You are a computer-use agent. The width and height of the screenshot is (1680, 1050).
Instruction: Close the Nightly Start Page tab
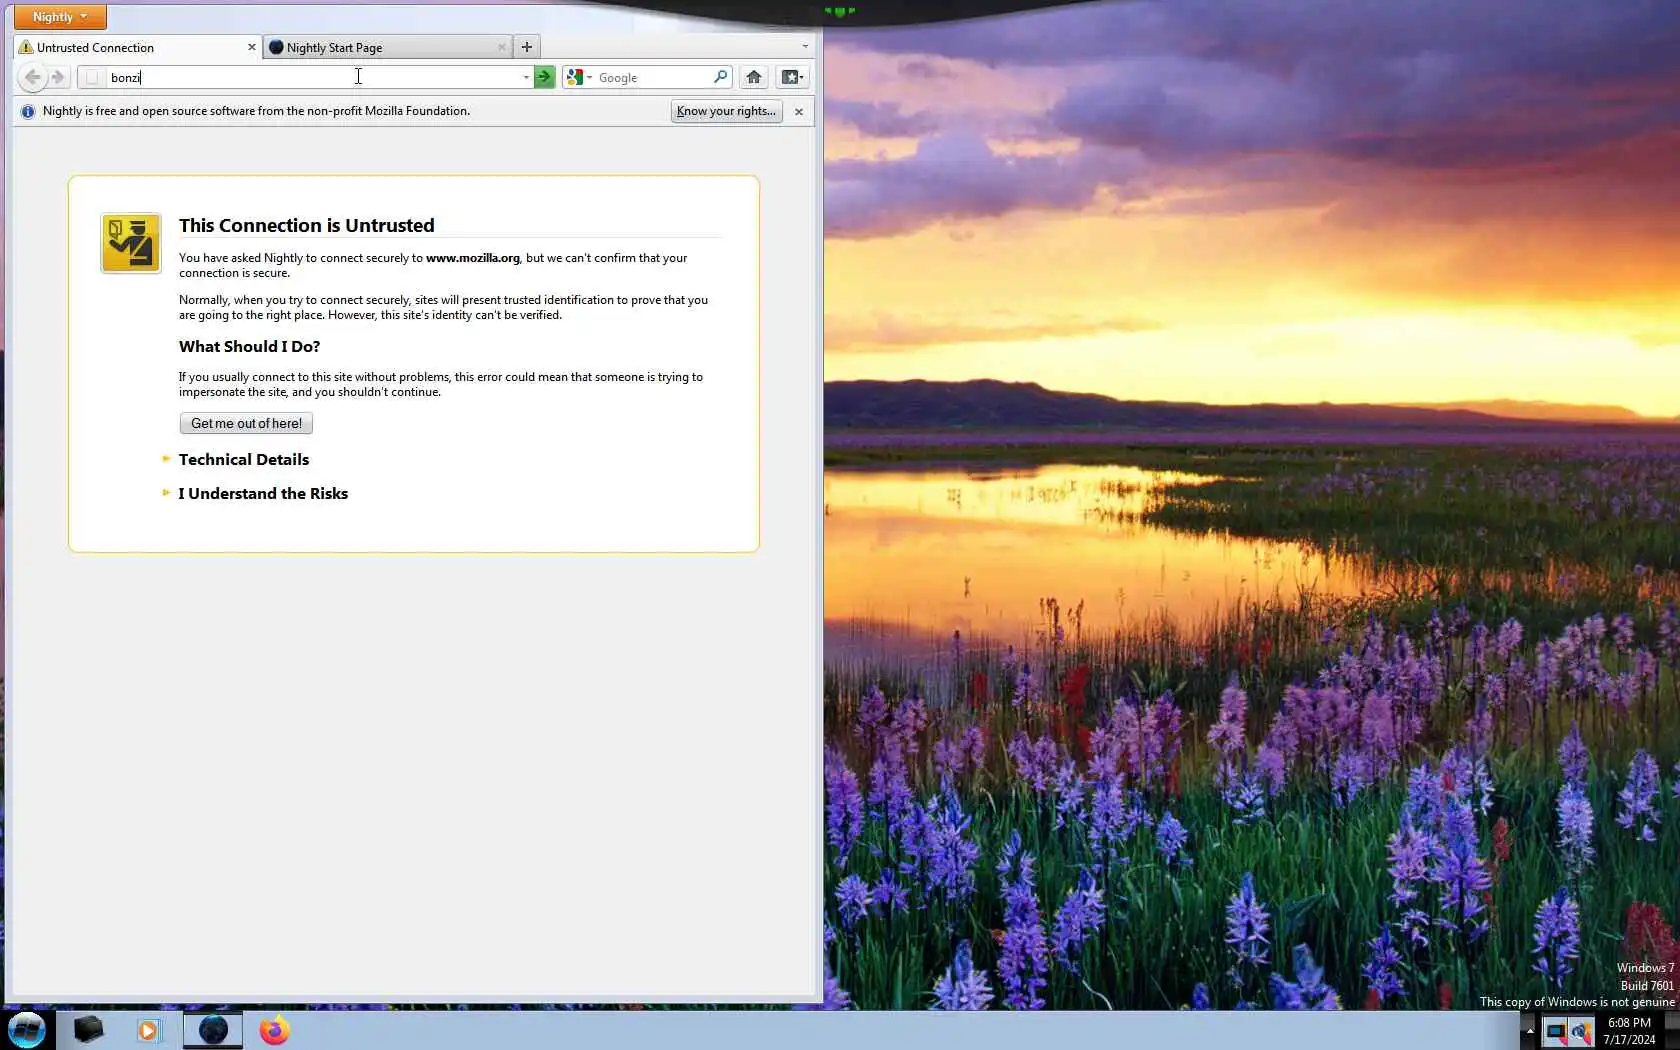tap(502, 47)
